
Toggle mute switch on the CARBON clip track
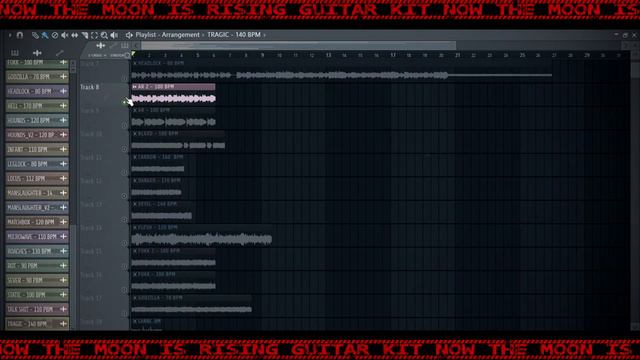[124, 172]
